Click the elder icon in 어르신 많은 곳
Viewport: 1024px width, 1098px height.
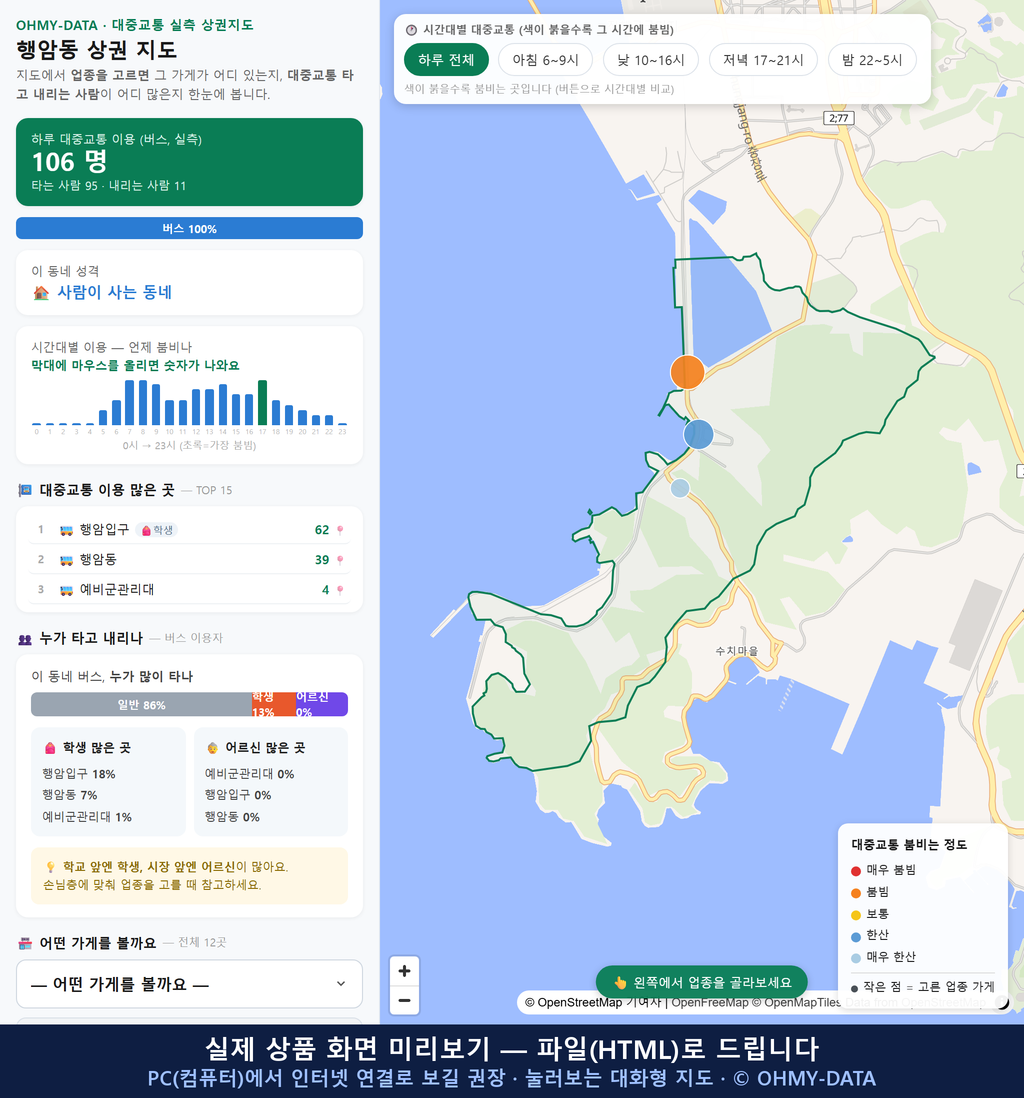tap(212, 748)
